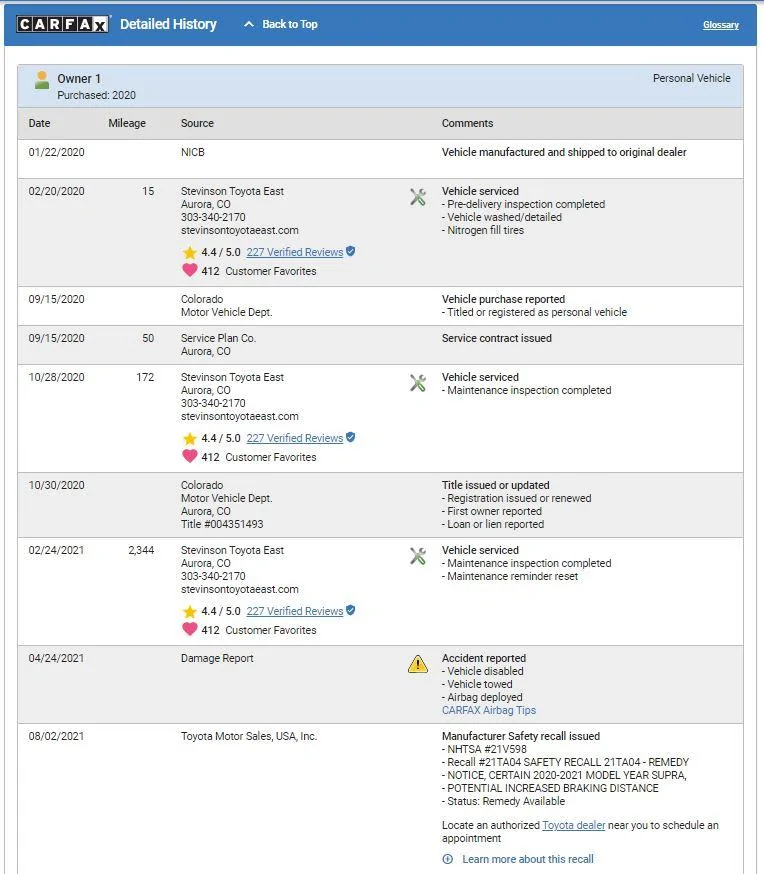Click Learn more about this recall
The width and height of the screenshot is (764, 874).
[x=528, y=859]
